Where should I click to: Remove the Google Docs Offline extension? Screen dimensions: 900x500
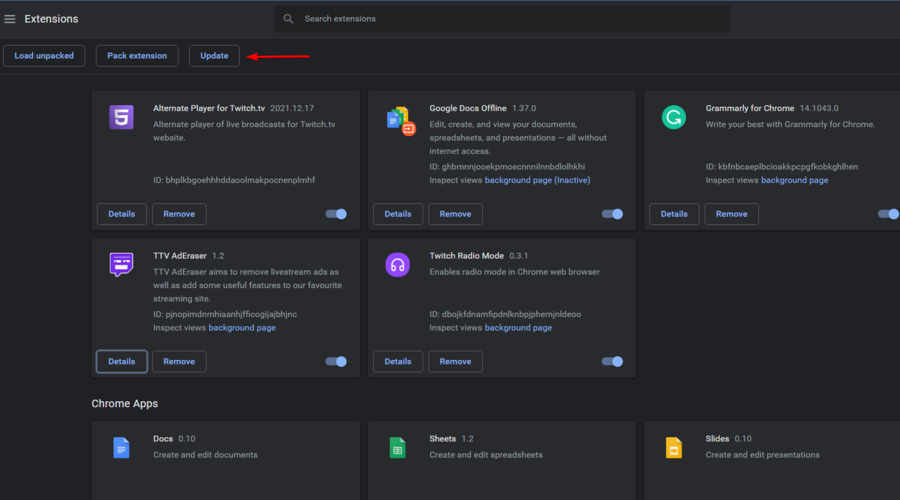[x=455, y=214]
